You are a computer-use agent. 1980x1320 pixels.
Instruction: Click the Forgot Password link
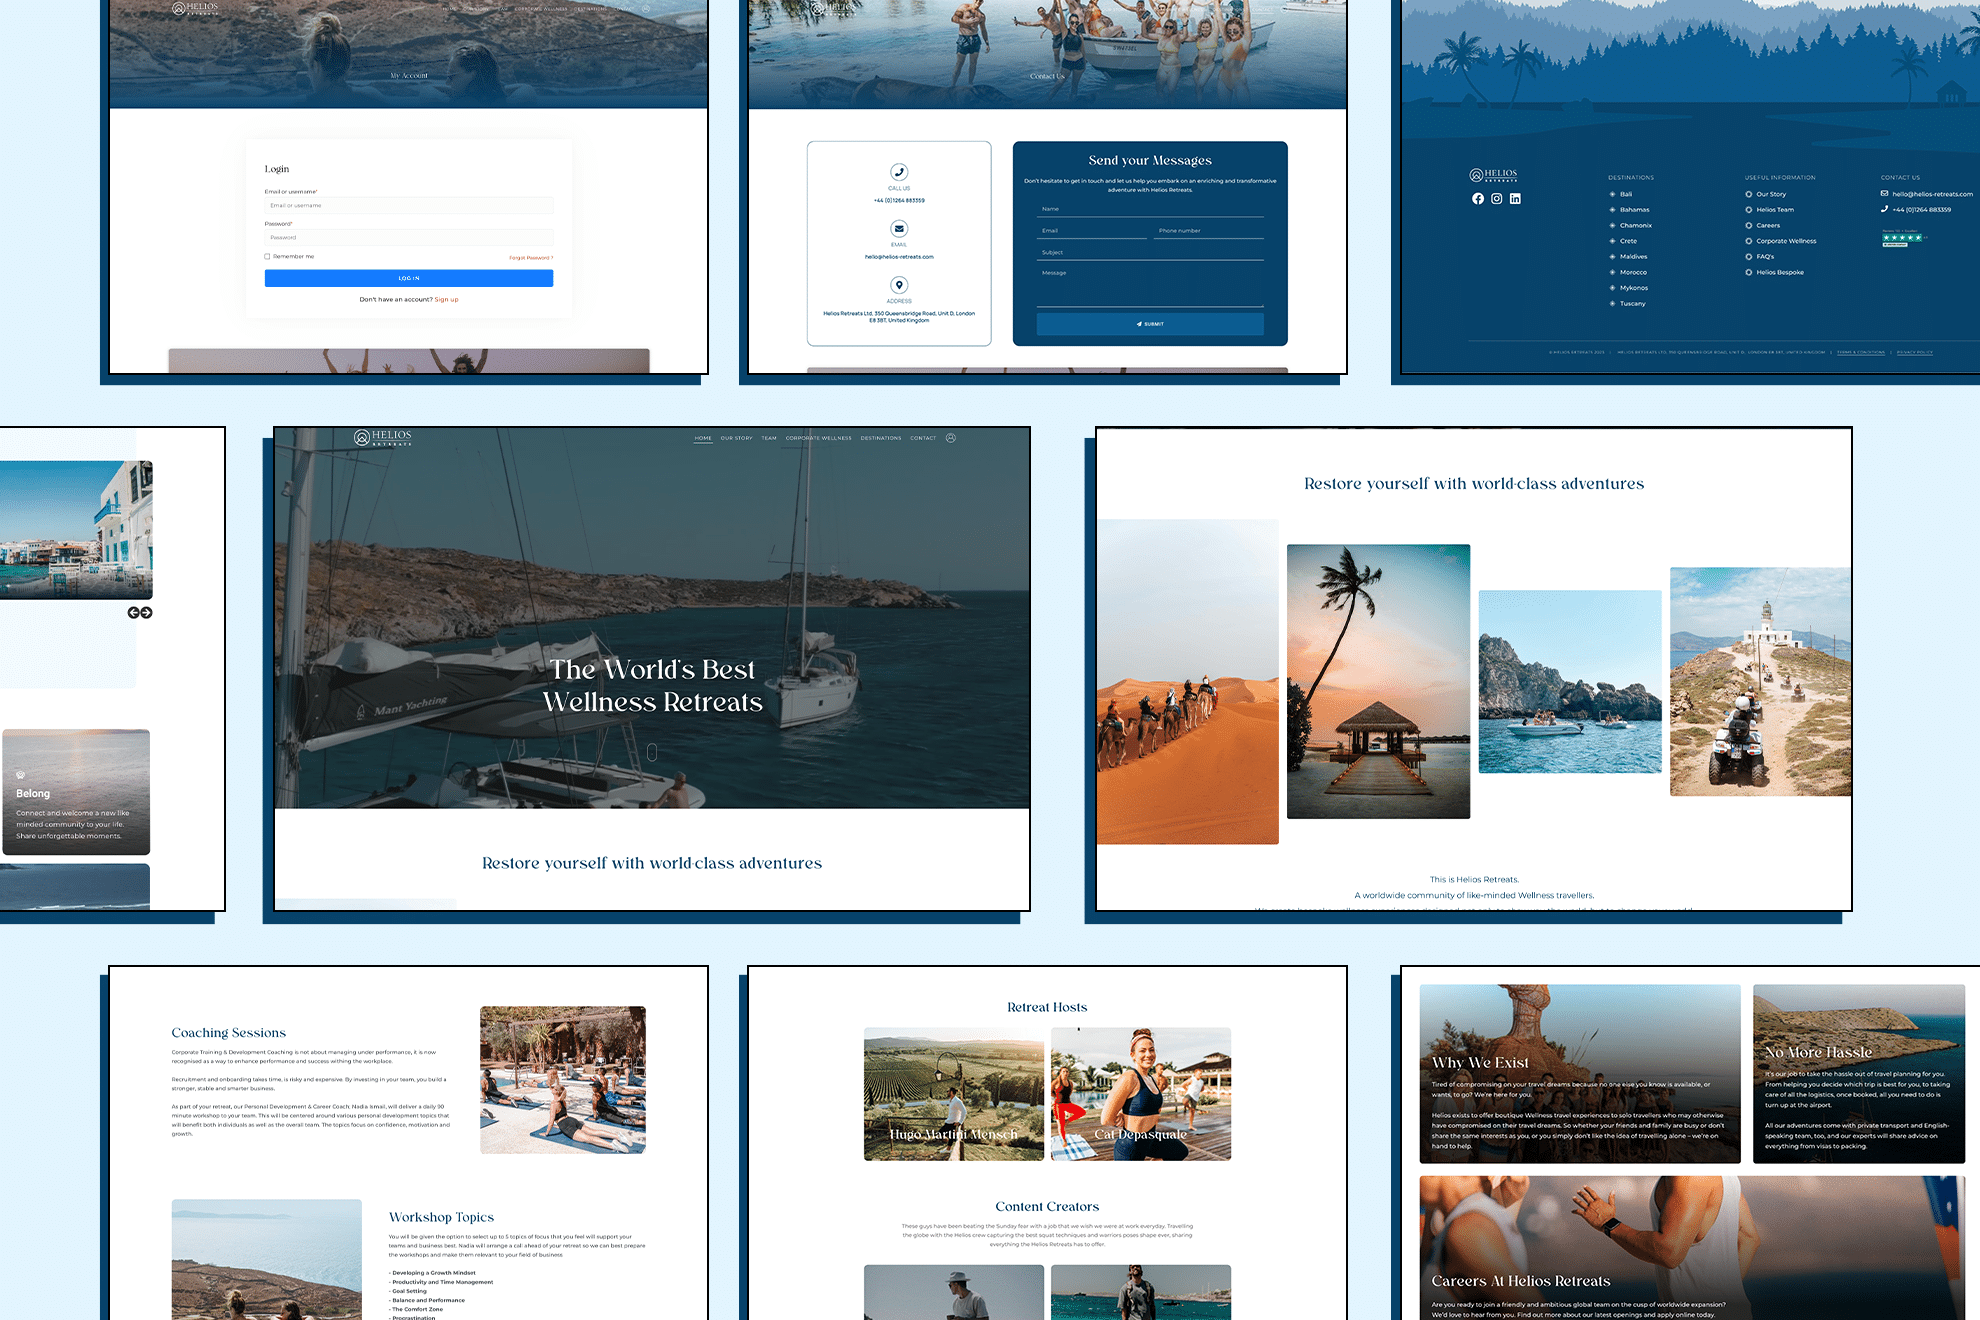coord(531,258)
